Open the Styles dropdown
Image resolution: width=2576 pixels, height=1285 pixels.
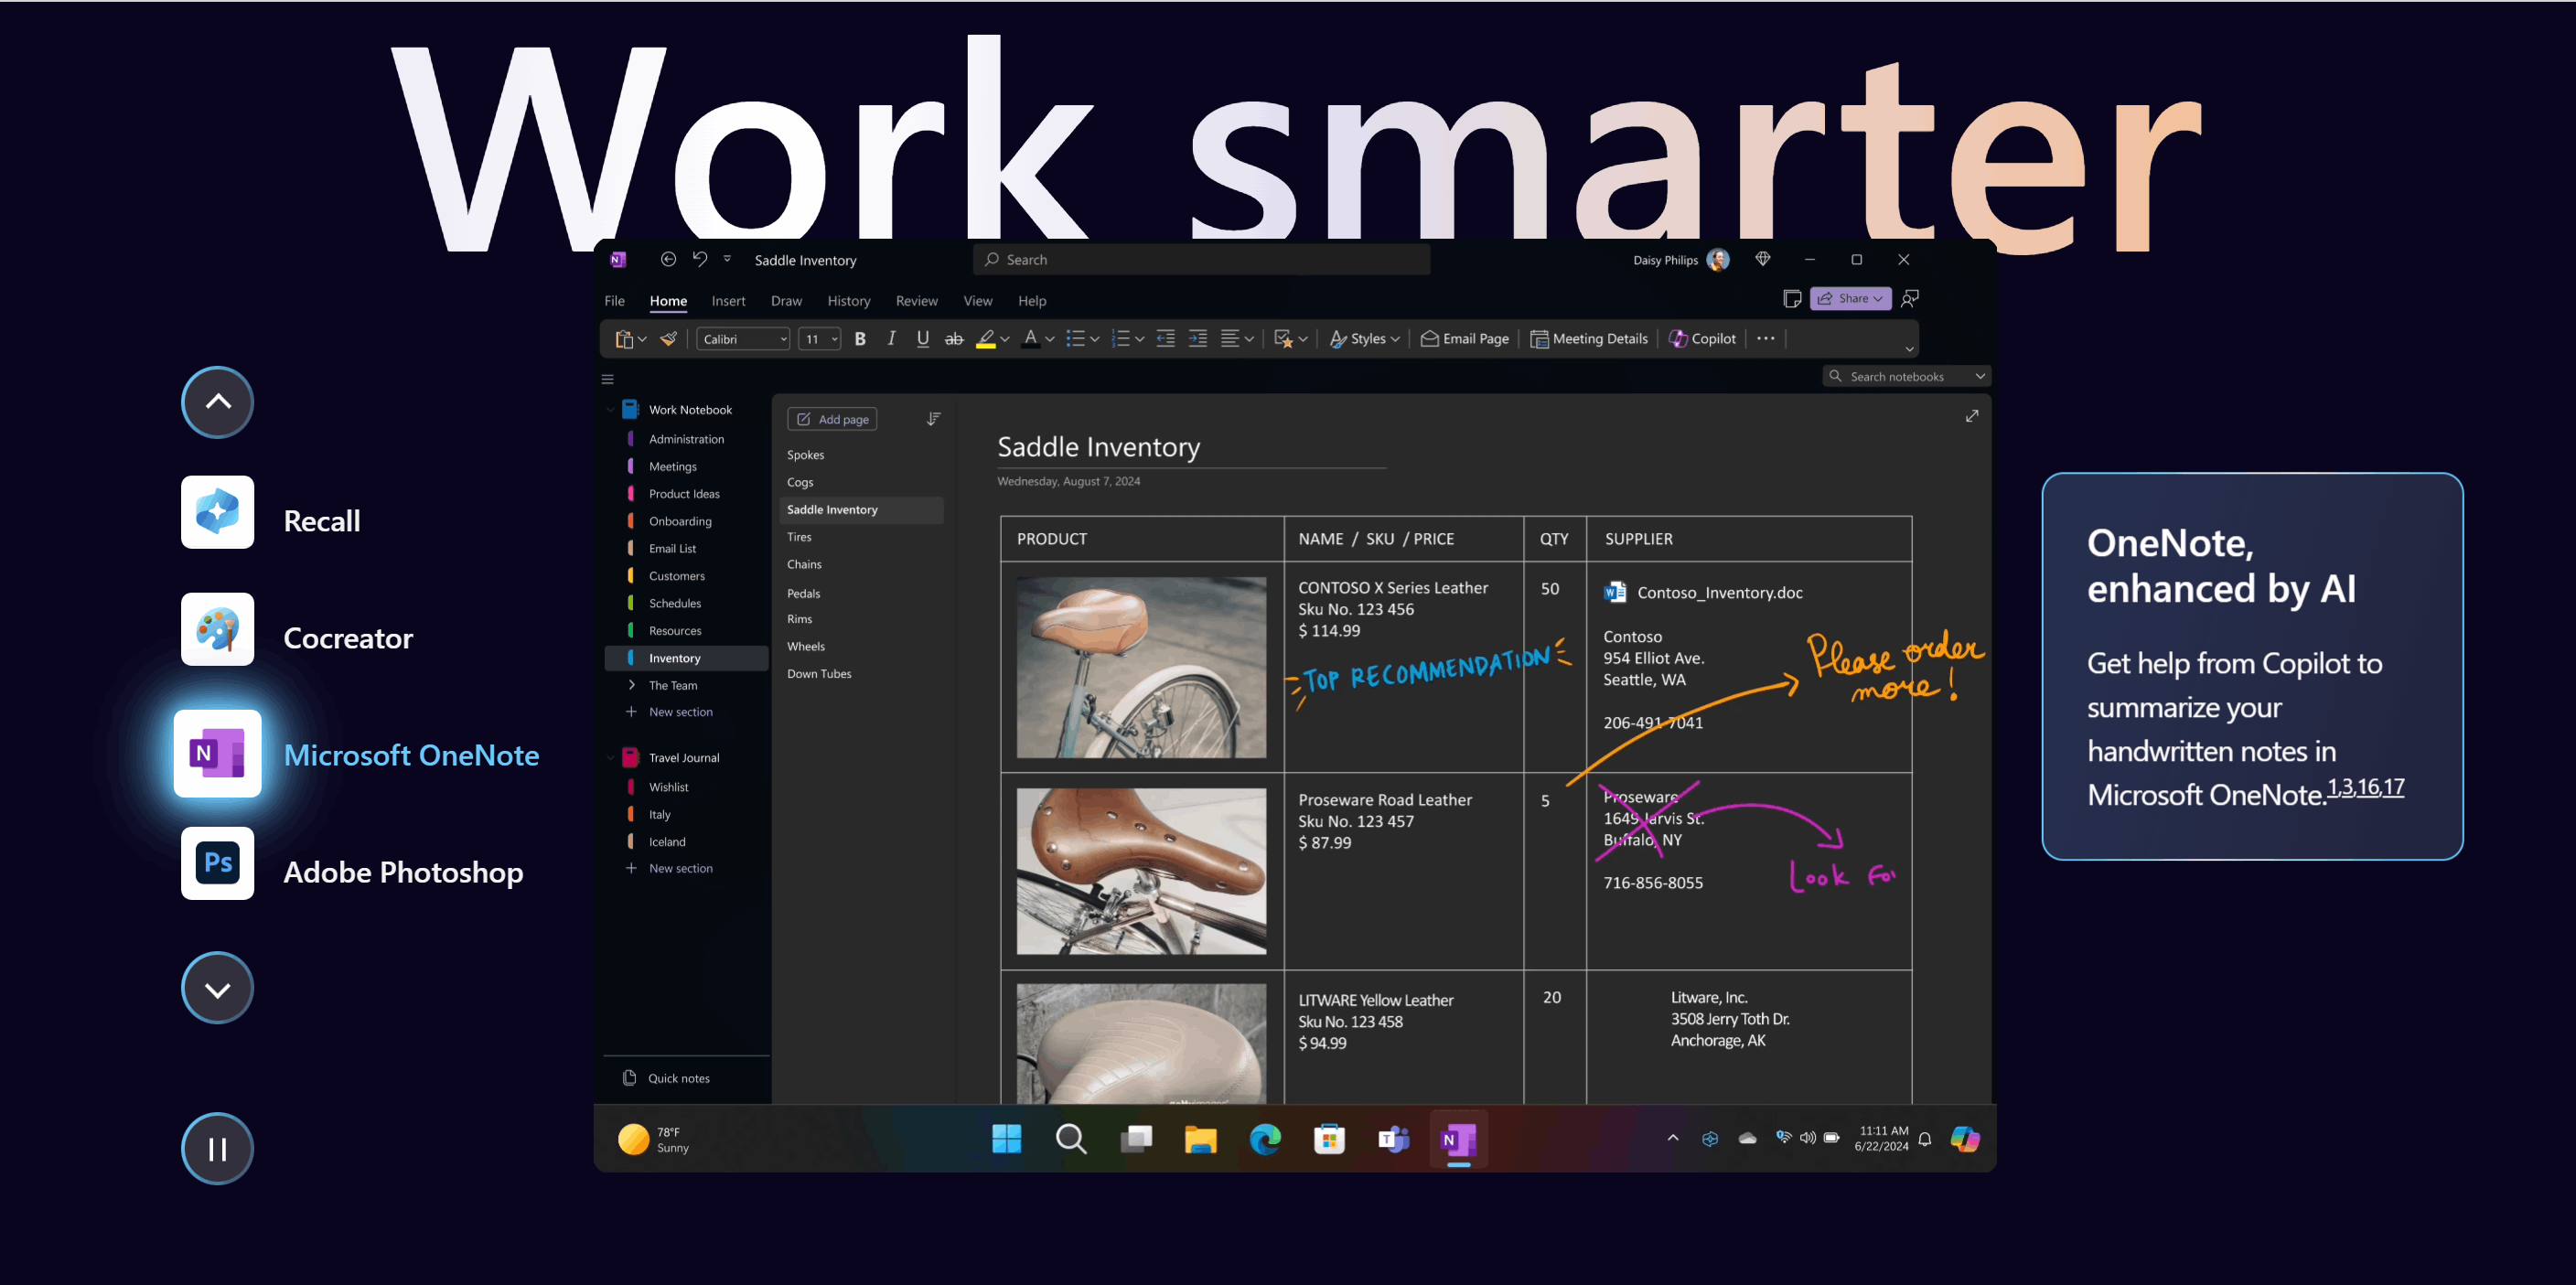[1364, 339]
